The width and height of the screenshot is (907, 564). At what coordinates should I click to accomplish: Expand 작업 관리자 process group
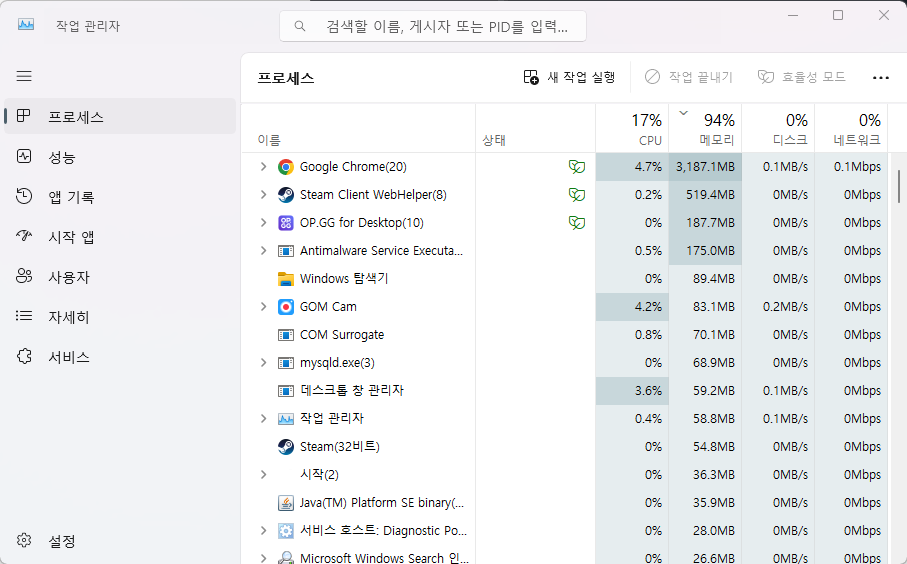click(263, 418)
